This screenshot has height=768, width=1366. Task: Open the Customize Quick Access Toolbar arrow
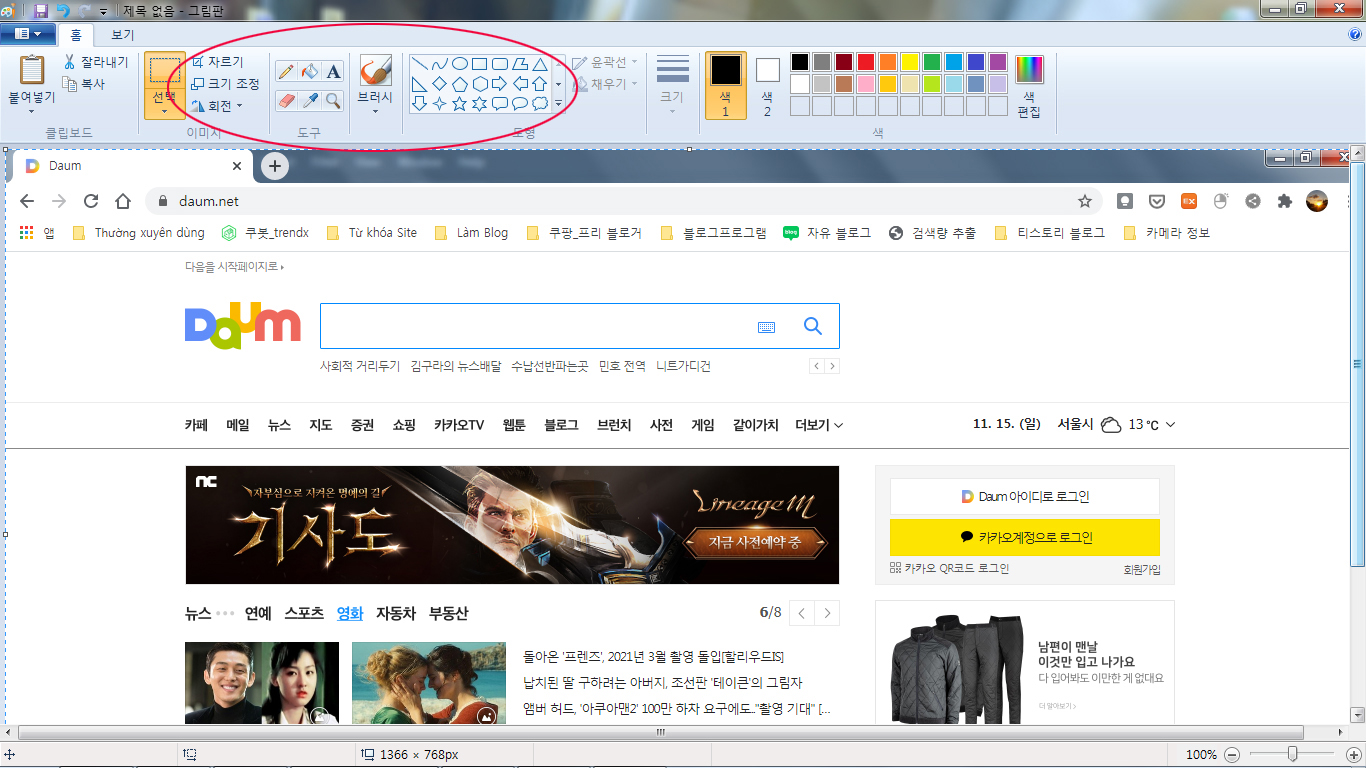103,12
